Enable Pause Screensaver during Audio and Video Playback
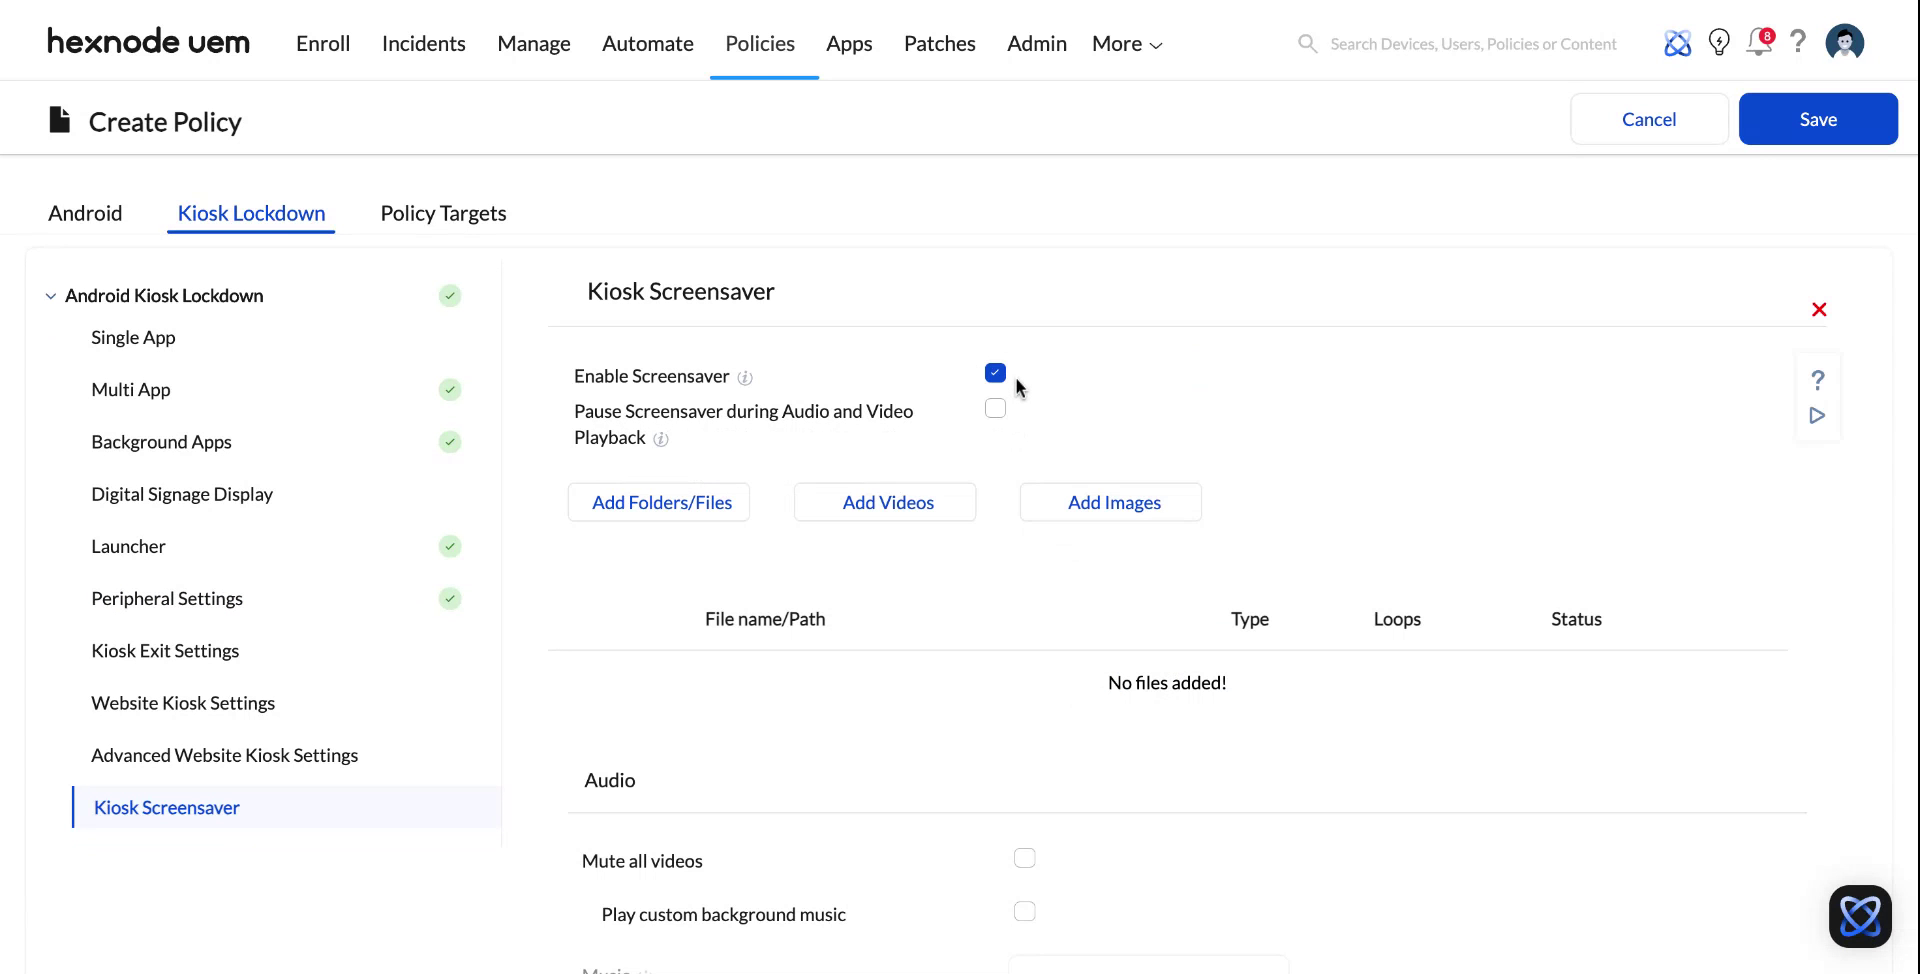The width and height of the screenshot is (1920, 974). (x=995, y=408)
